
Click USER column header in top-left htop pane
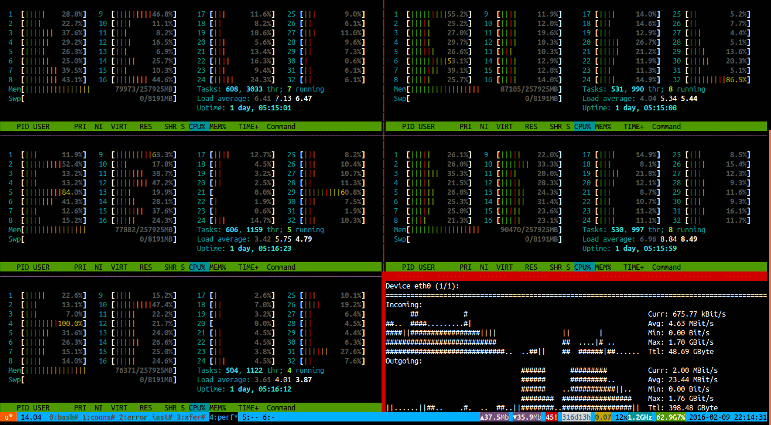tap(43, 127)
